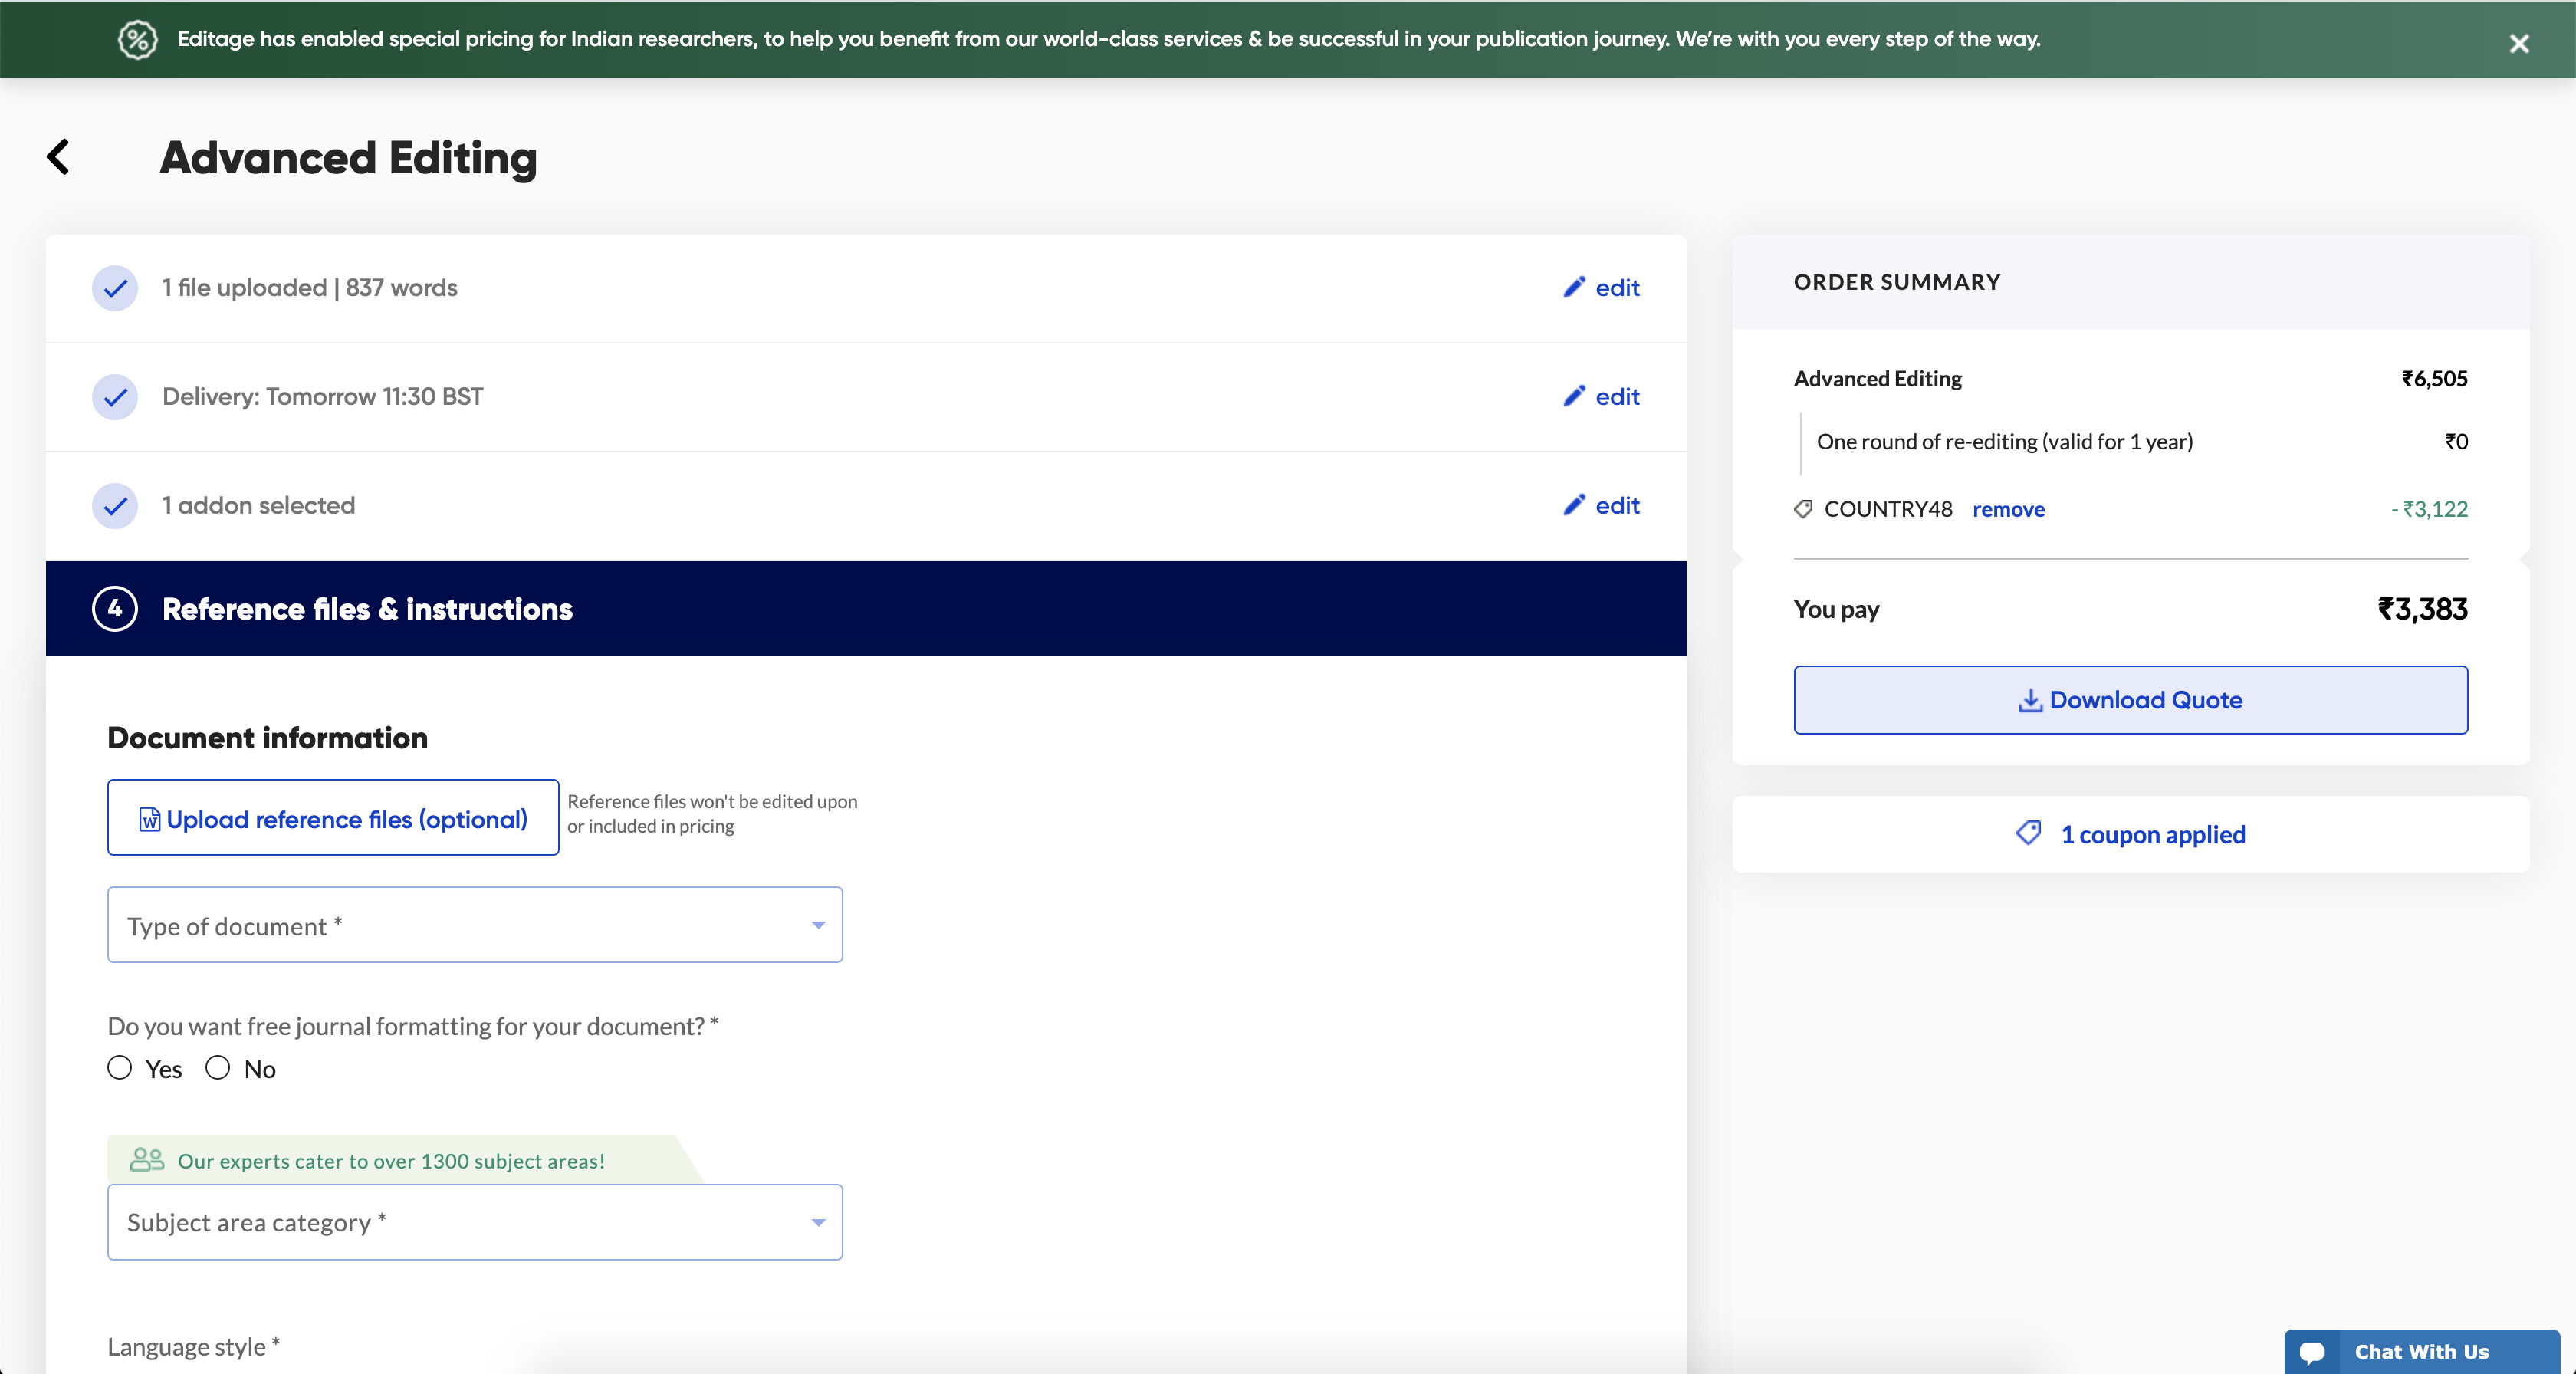Dismiss the special pricing banner
Image resolution: width=2576 pixels, height=1374 pixels.
click(x=2518, y=43)
